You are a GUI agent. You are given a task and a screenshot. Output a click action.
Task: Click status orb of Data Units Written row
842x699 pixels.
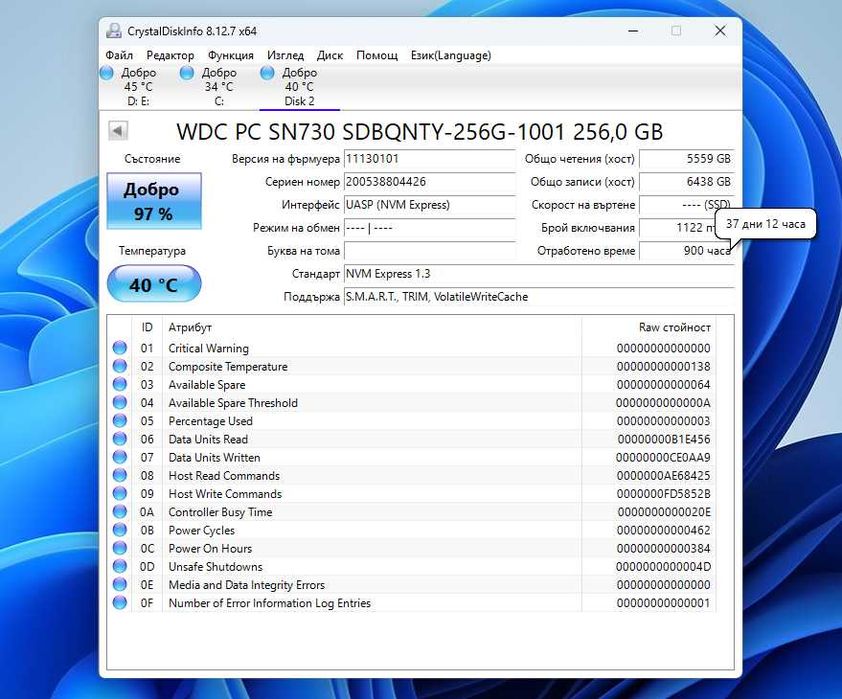click(120, 457)
